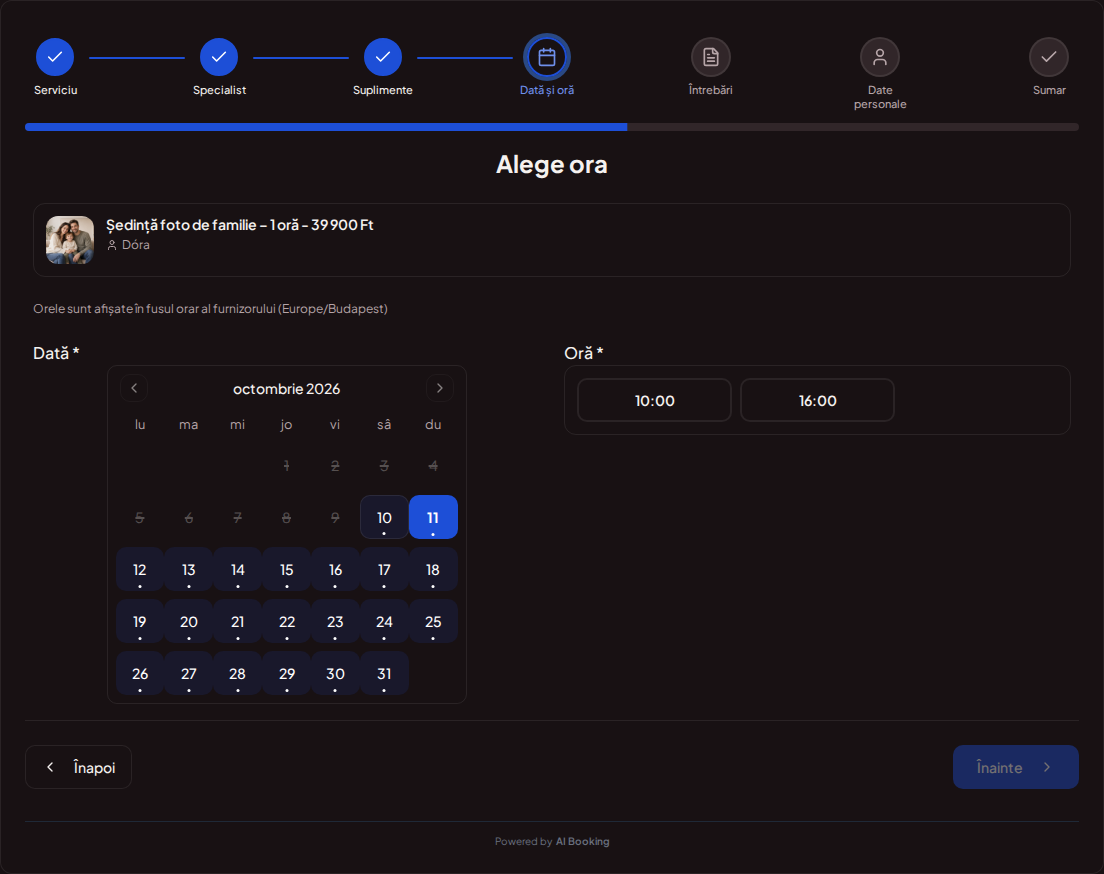Select October 28 on the calendar
The width and height of the screenshot is (1104, 874).
pyautogui.click(x=237, y=674)
